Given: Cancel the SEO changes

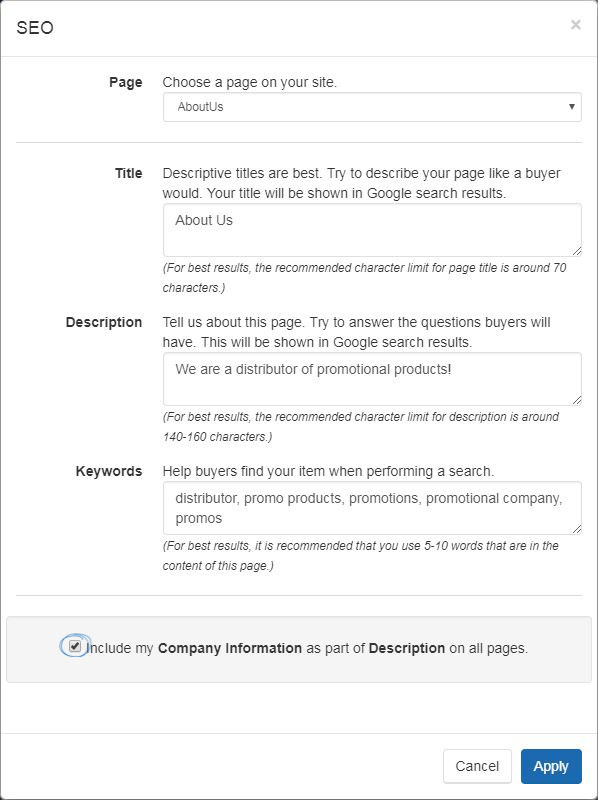Looking at the screenshot, I should pos(477,766).
